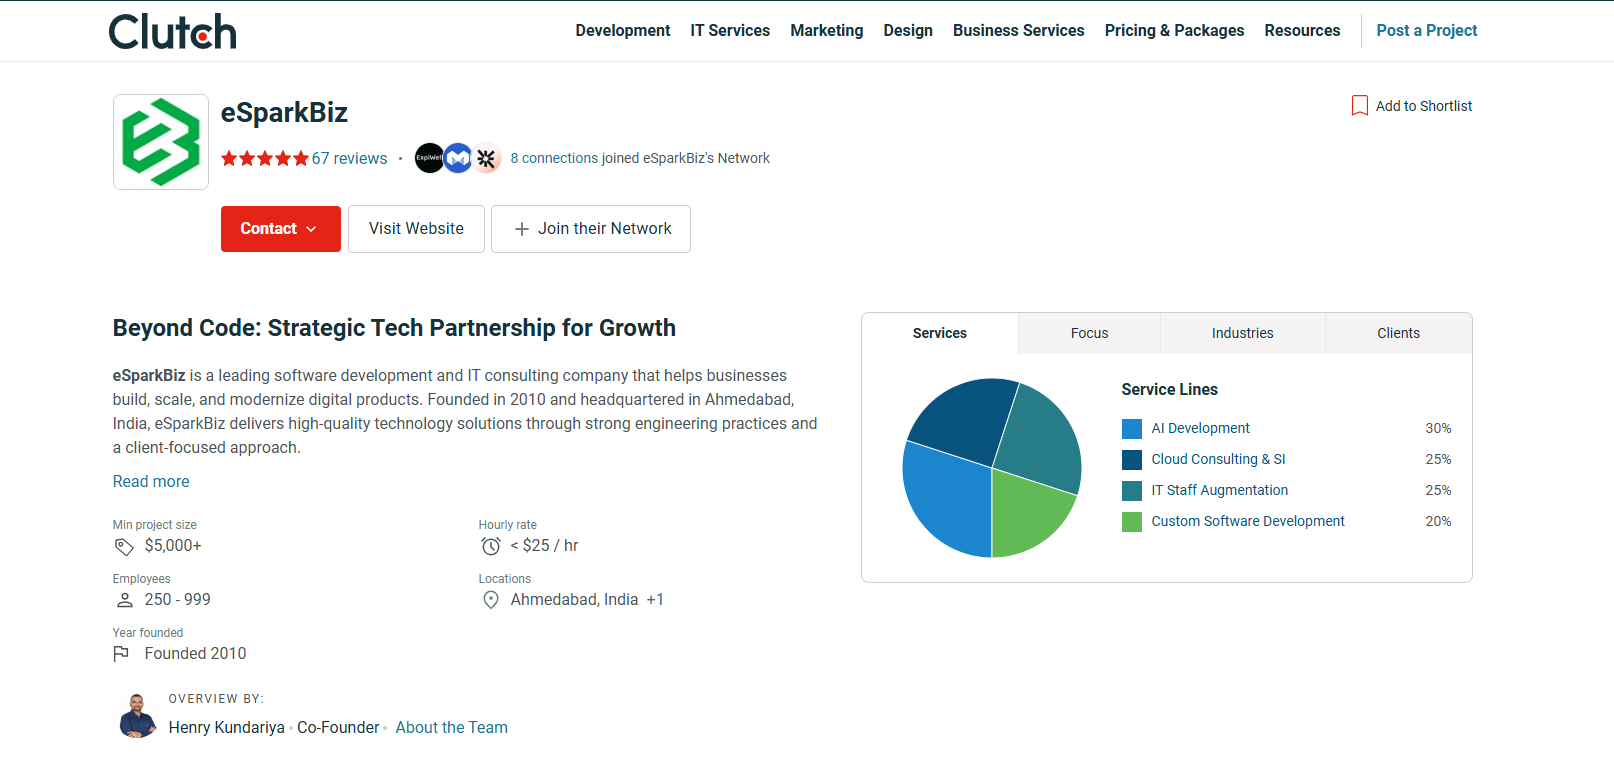Click the pink asterisk connection avatar
This screenshot has width=1614, height=762.
487,158
